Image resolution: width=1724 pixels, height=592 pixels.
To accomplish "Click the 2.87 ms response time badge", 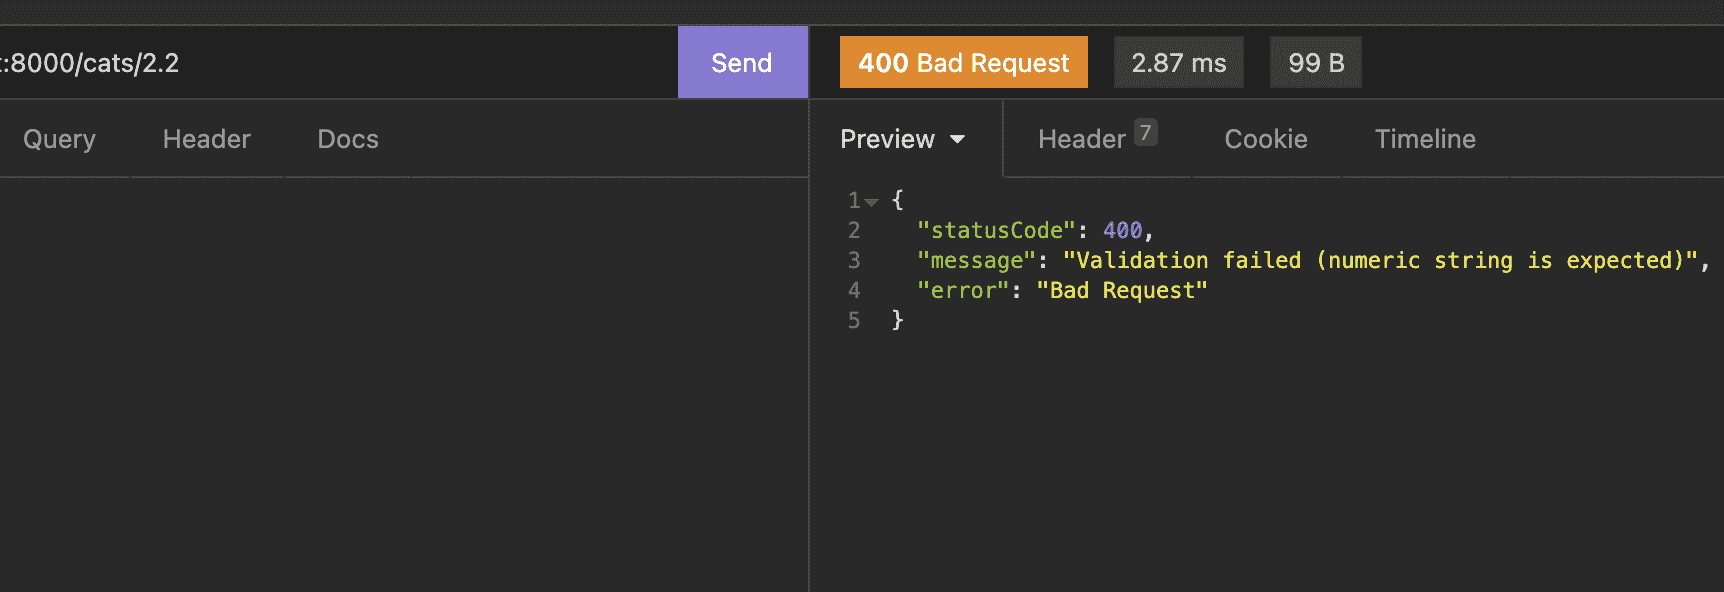I will [1178, 63].
